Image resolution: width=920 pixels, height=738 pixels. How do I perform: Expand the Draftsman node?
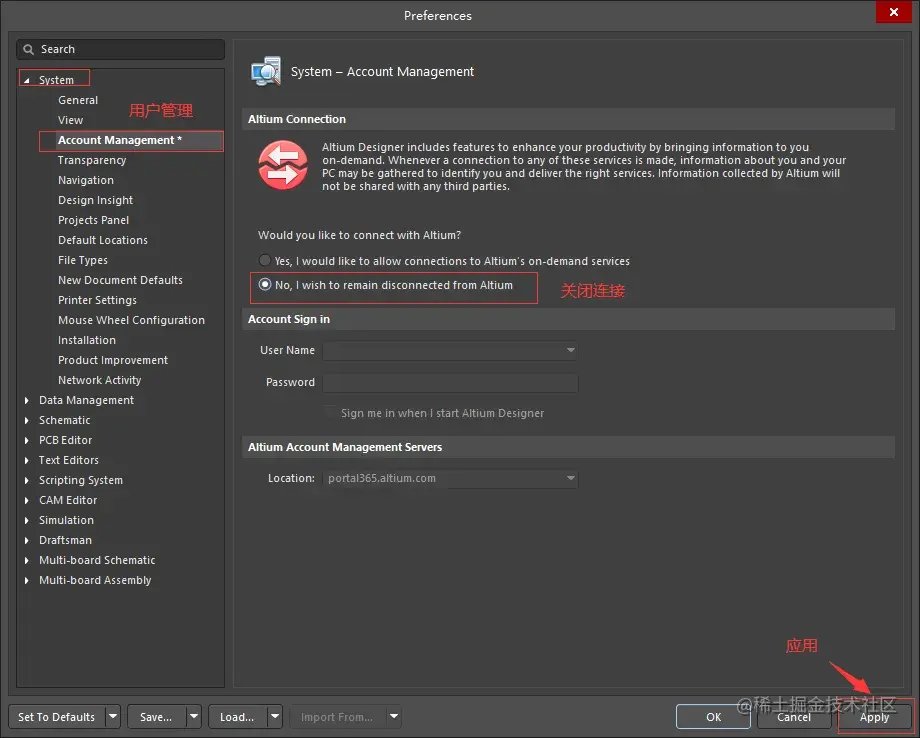[26, 540]
